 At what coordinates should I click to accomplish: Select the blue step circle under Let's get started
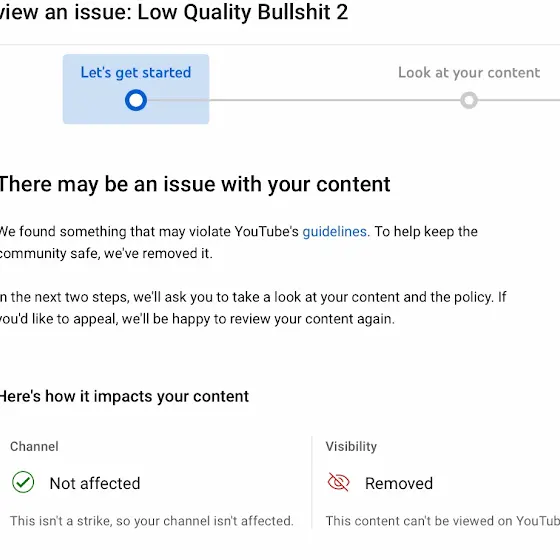tap(136, 100)
